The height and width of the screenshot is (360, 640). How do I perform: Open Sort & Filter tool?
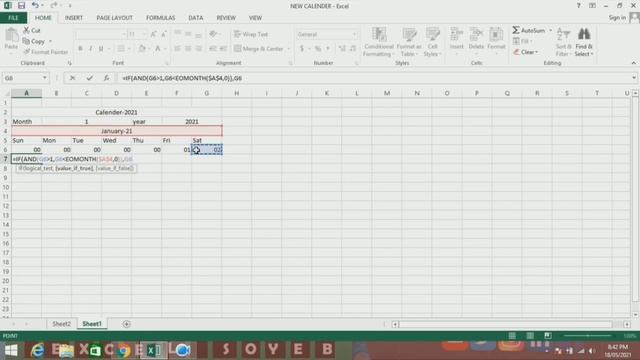coord(563,42)
